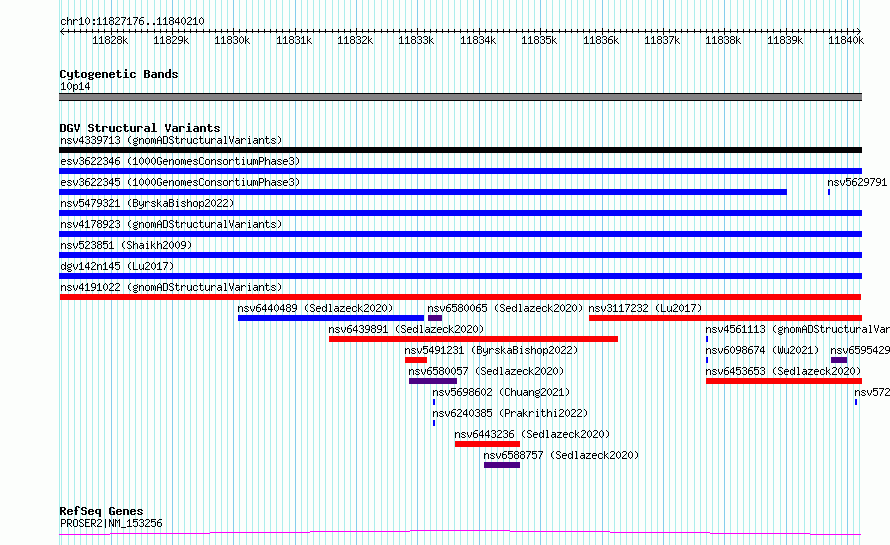Click the red nsv6453653 variant bar
890x545 pixels.
[784, 381]
